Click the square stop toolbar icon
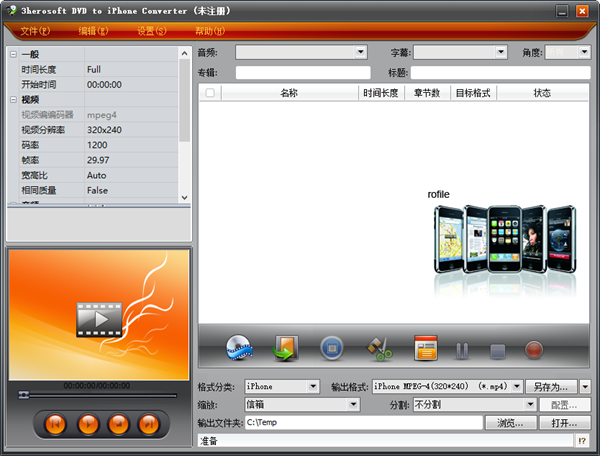Image resolution: width=600 pixels, height=456 pixels. tap(497, 351)
